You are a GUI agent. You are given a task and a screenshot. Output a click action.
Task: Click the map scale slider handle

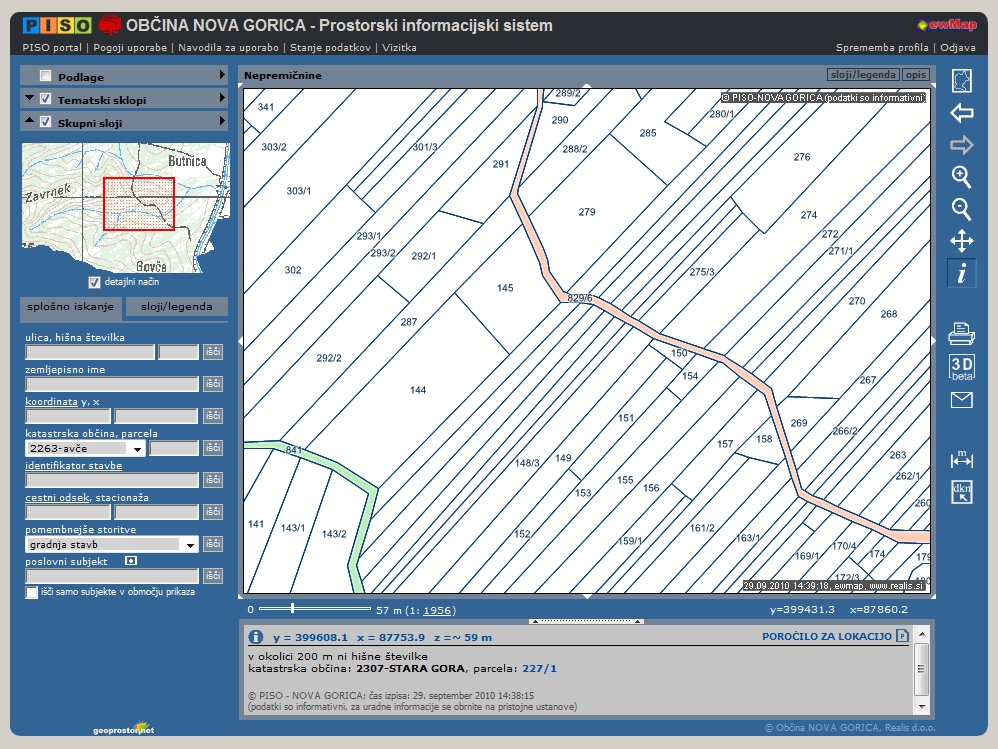click(x=292, y=608)
